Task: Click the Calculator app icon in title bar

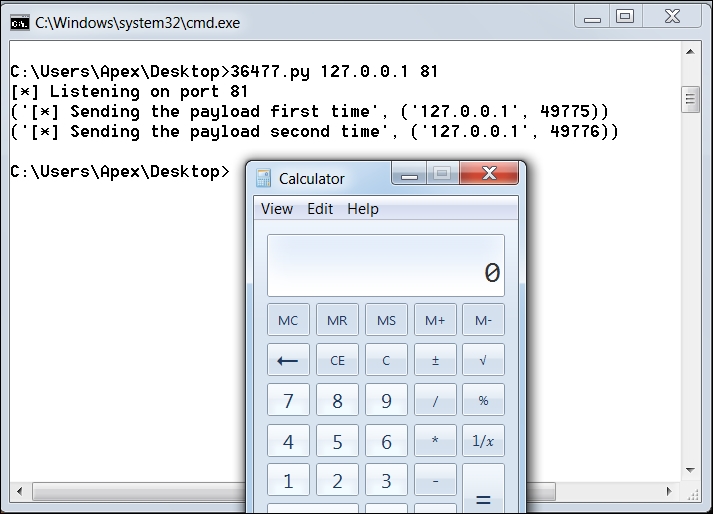Action: (x=263, y=178)
